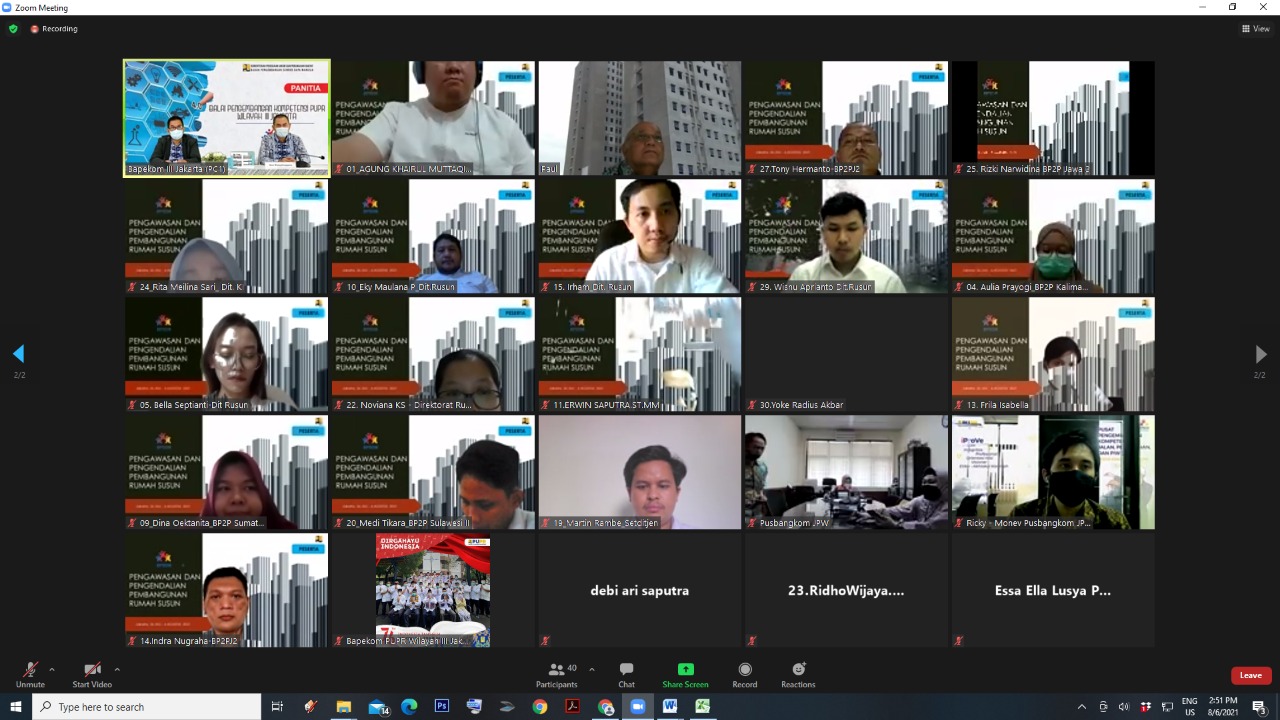Open Photoshop from taskbar
The image size is (1280, 720).
click(442, 707)
